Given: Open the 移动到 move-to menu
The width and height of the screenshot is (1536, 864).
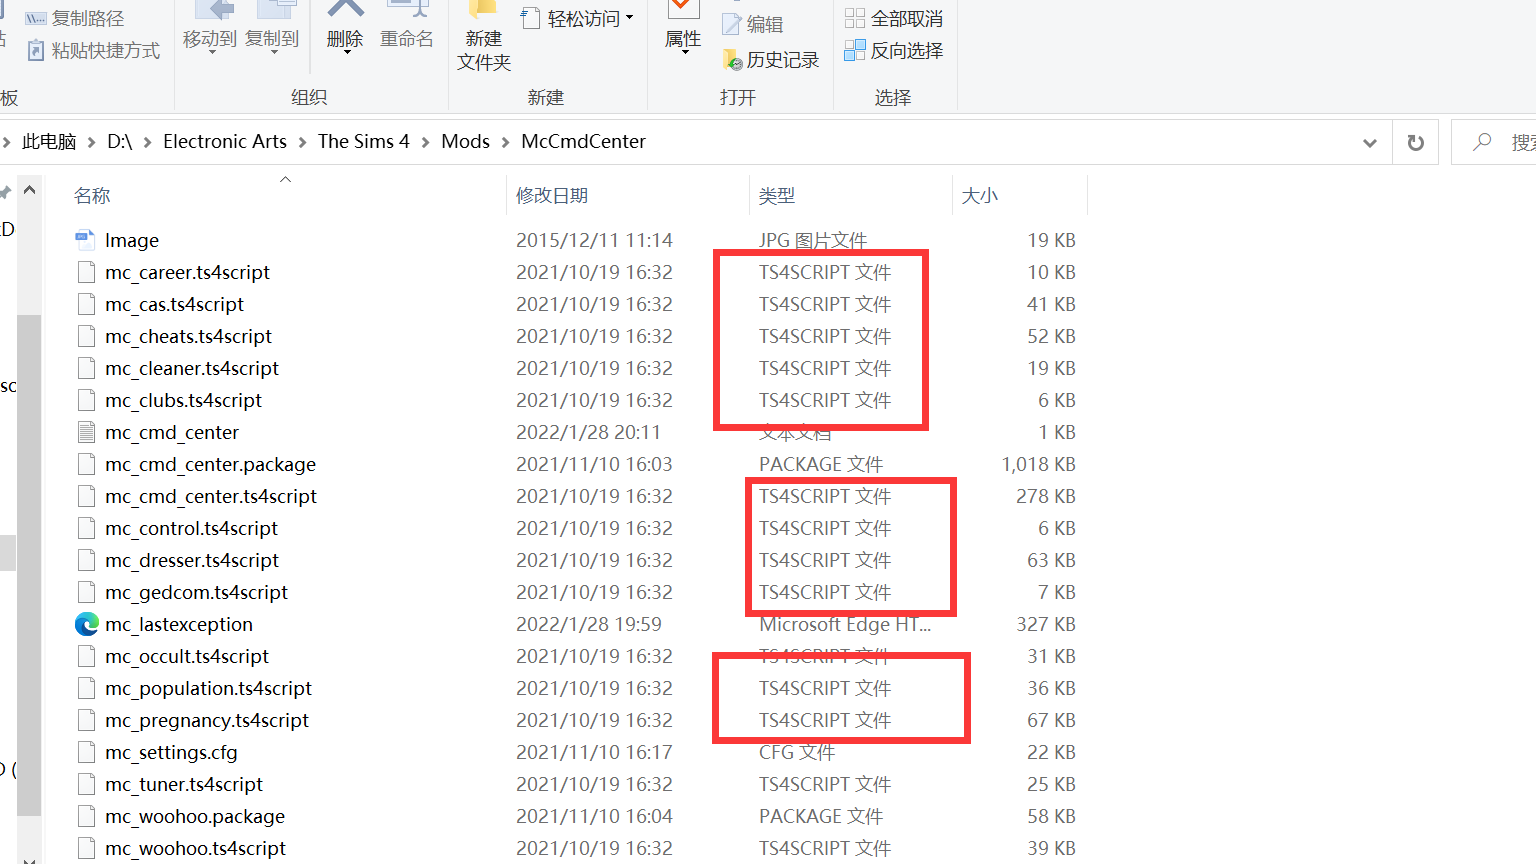Looking at the screenshot, I should pyautogui.click(x=210, y=27).
